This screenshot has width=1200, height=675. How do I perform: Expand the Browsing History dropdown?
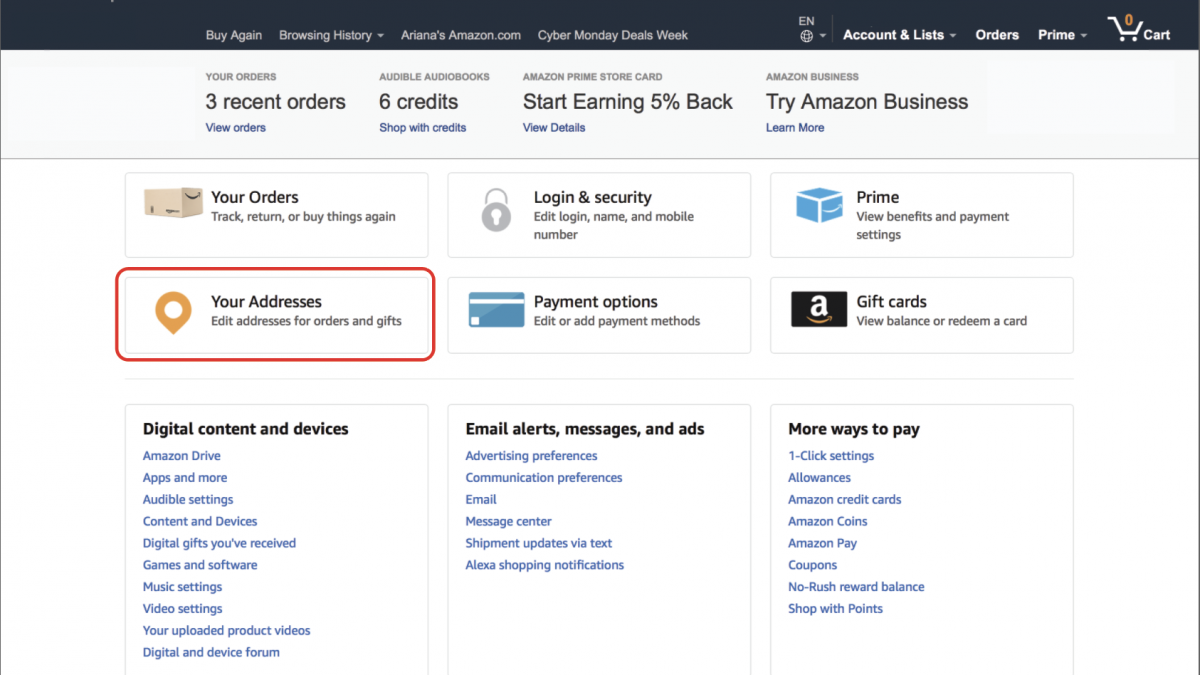tap(331, 35)
